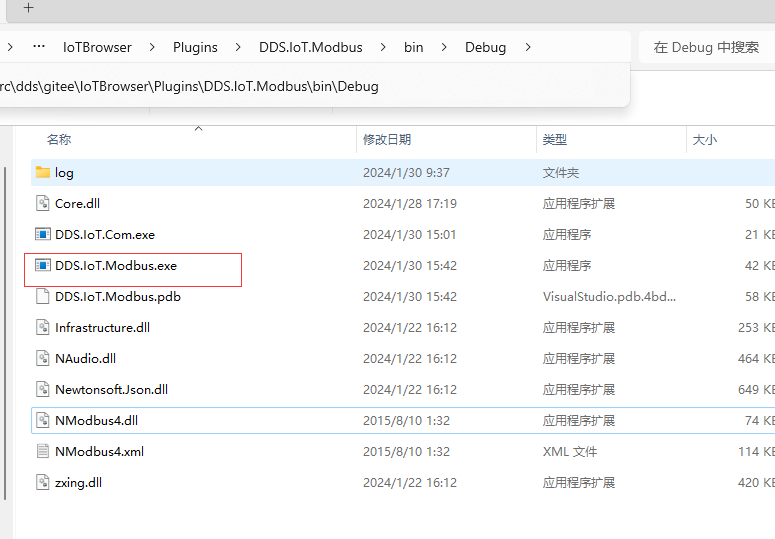Select the NAudio.dll file name
Image resolution: width=775 pixels, height=539 pixels.
click(x=86, y=359)
